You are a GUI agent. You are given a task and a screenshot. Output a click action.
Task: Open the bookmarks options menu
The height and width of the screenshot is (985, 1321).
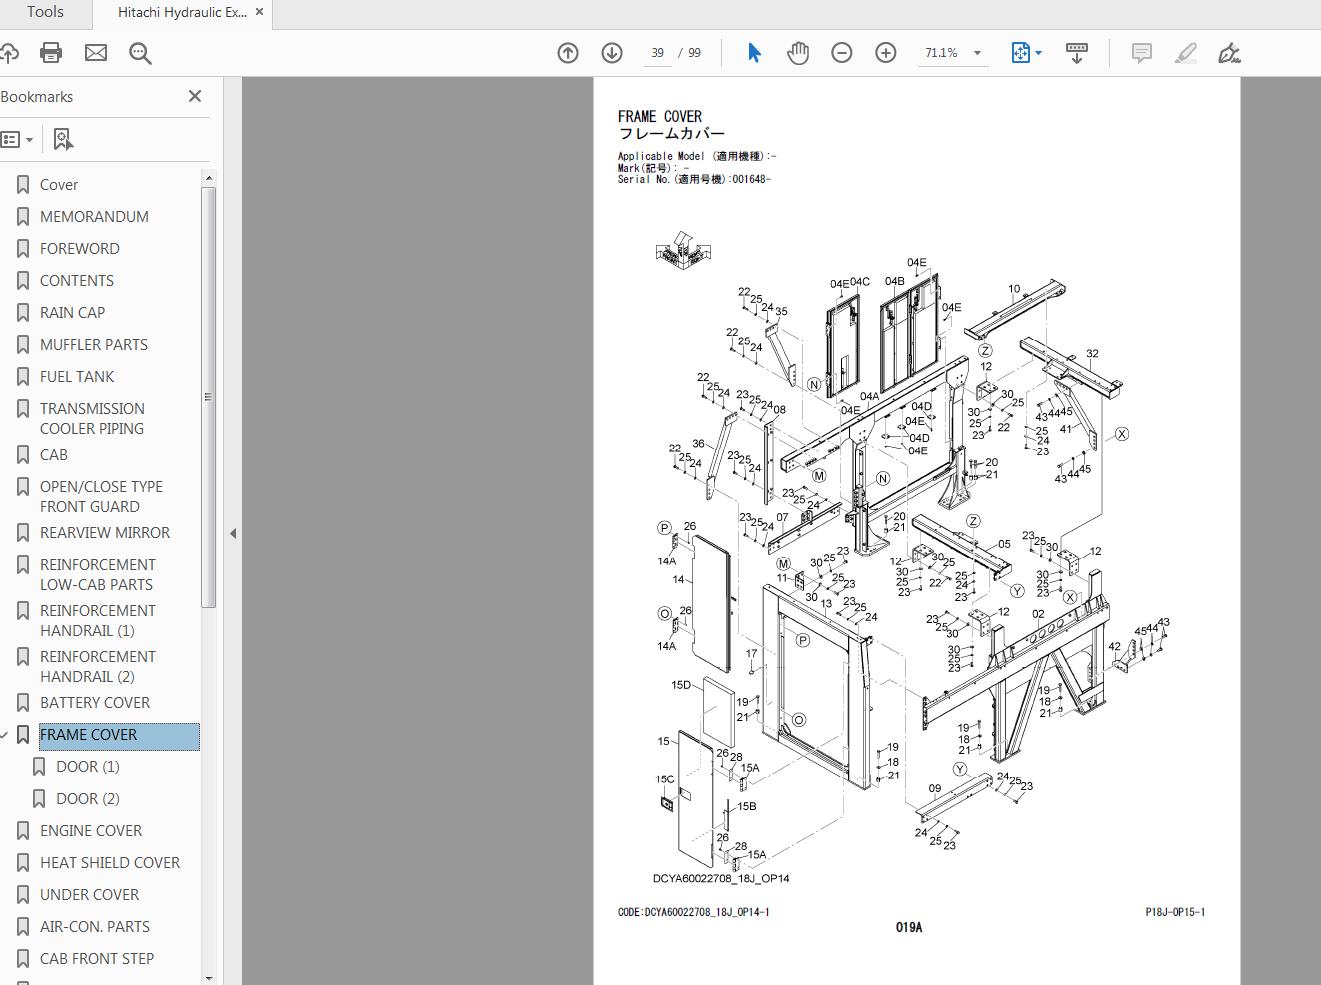(18, 139)
